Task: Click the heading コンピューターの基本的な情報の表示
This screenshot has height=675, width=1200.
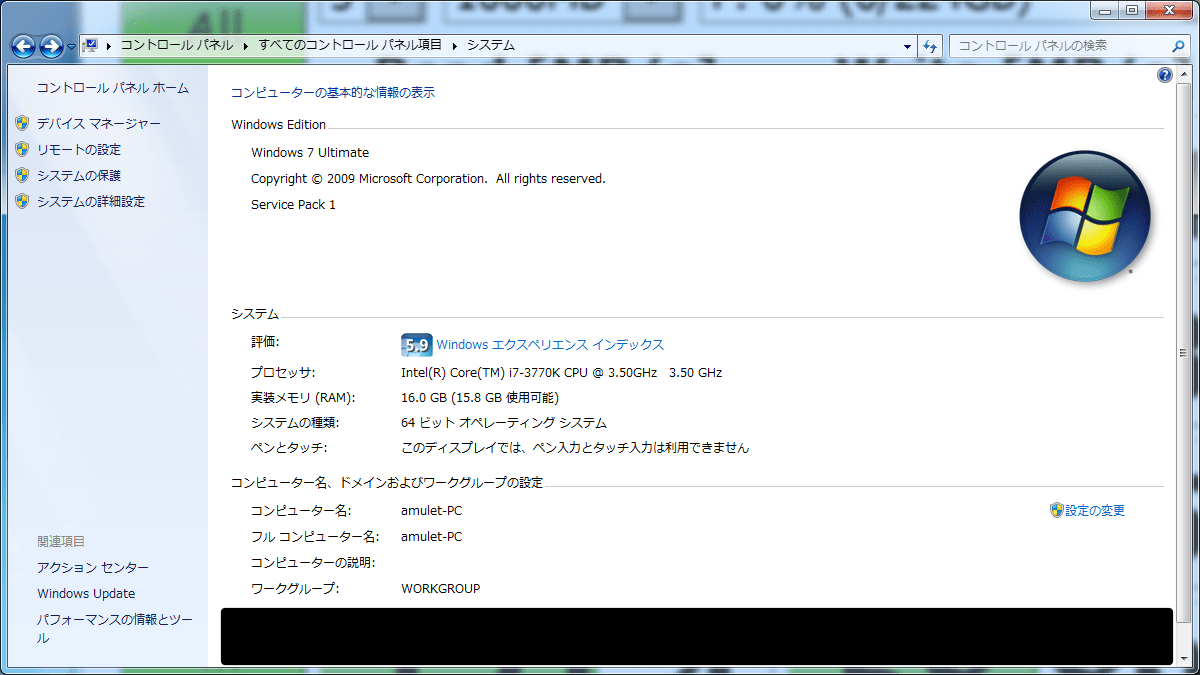Action: pyautogui.click(x=333, y=93)
